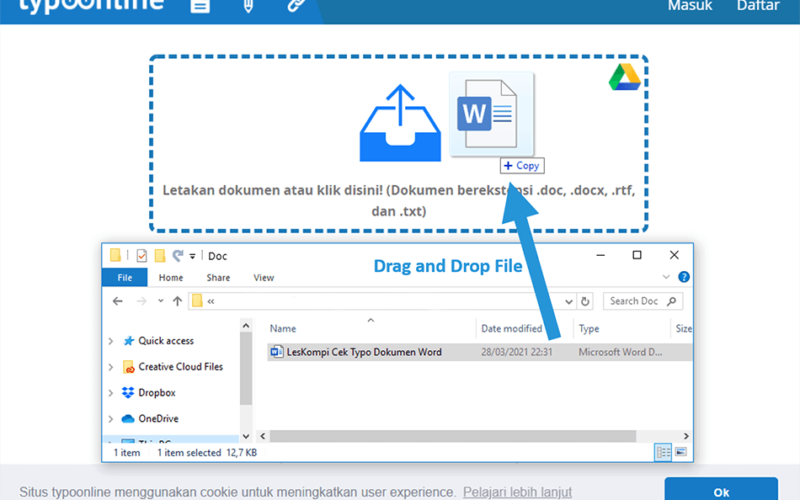Viewport: 800px width, 500px height.
Task: Open the recent locations dropdown arrow
Action: click(160, 301)
